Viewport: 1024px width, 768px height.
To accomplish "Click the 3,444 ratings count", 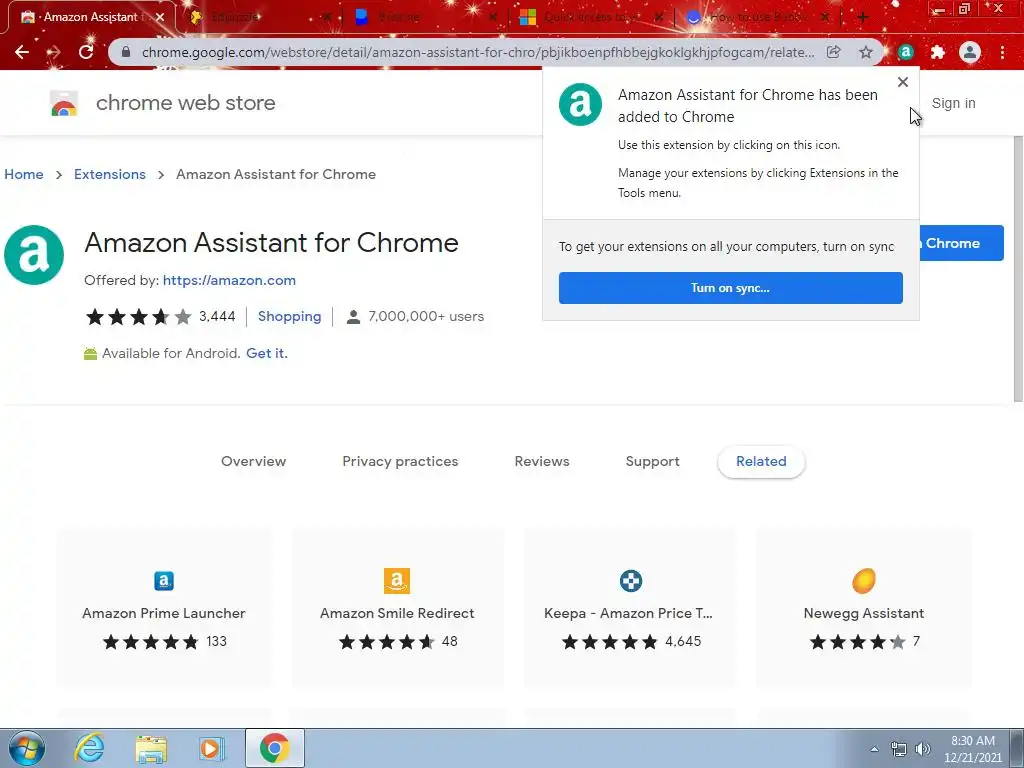I will tap(217, 316).
